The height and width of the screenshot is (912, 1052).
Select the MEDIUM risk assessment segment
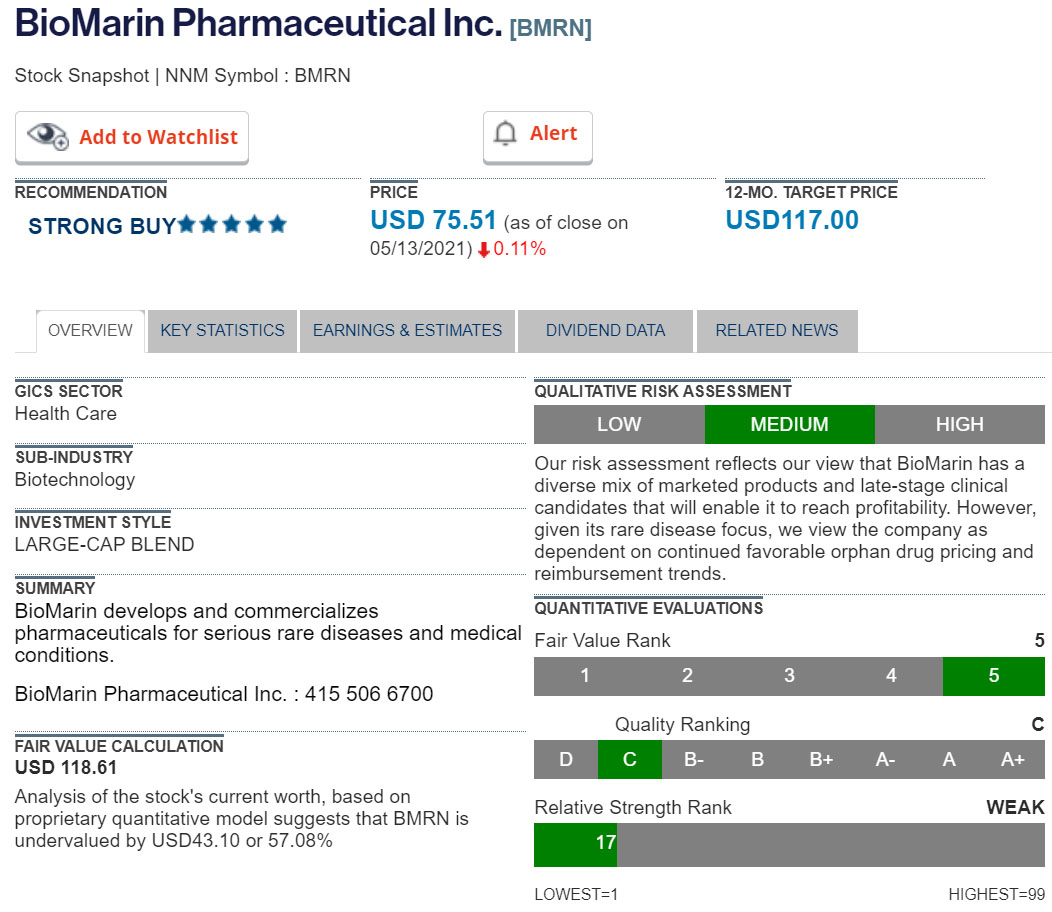pos(789,424)
